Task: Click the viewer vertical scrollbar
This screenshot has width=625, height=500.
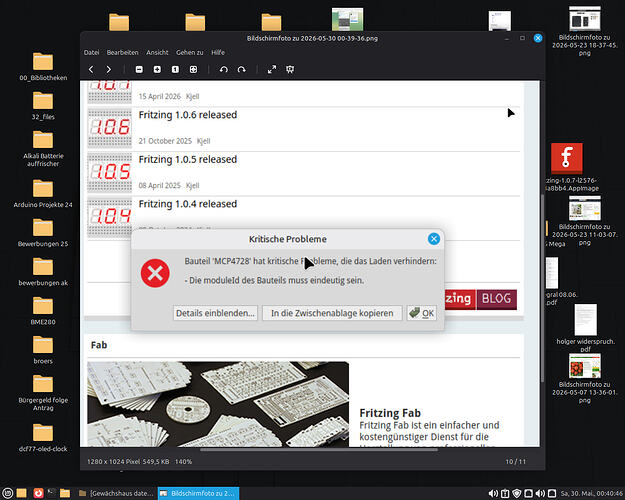Action: pos(542,289)
